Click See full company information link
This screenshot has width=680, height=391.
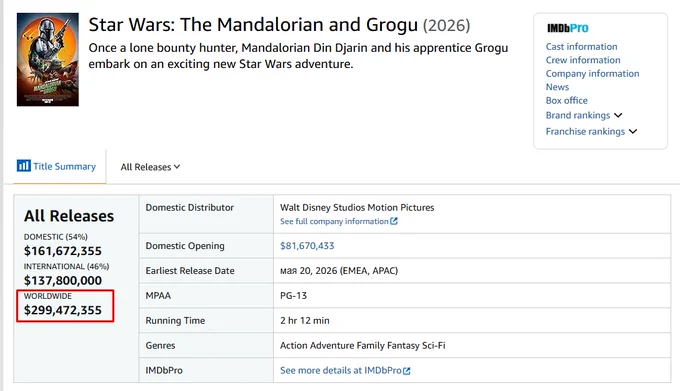pyautogui.click(x=334, y=221)
